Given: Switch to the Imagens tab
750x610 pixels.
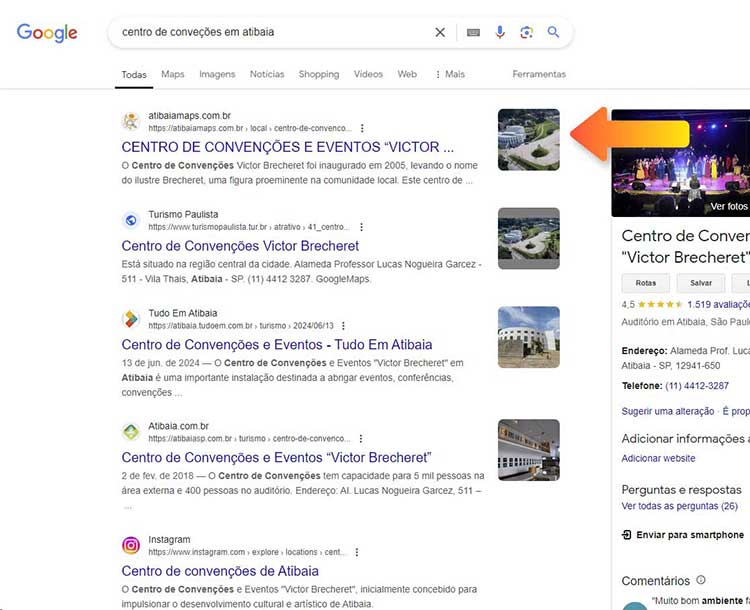Looking at the screenshot, I should pos(217,74).
